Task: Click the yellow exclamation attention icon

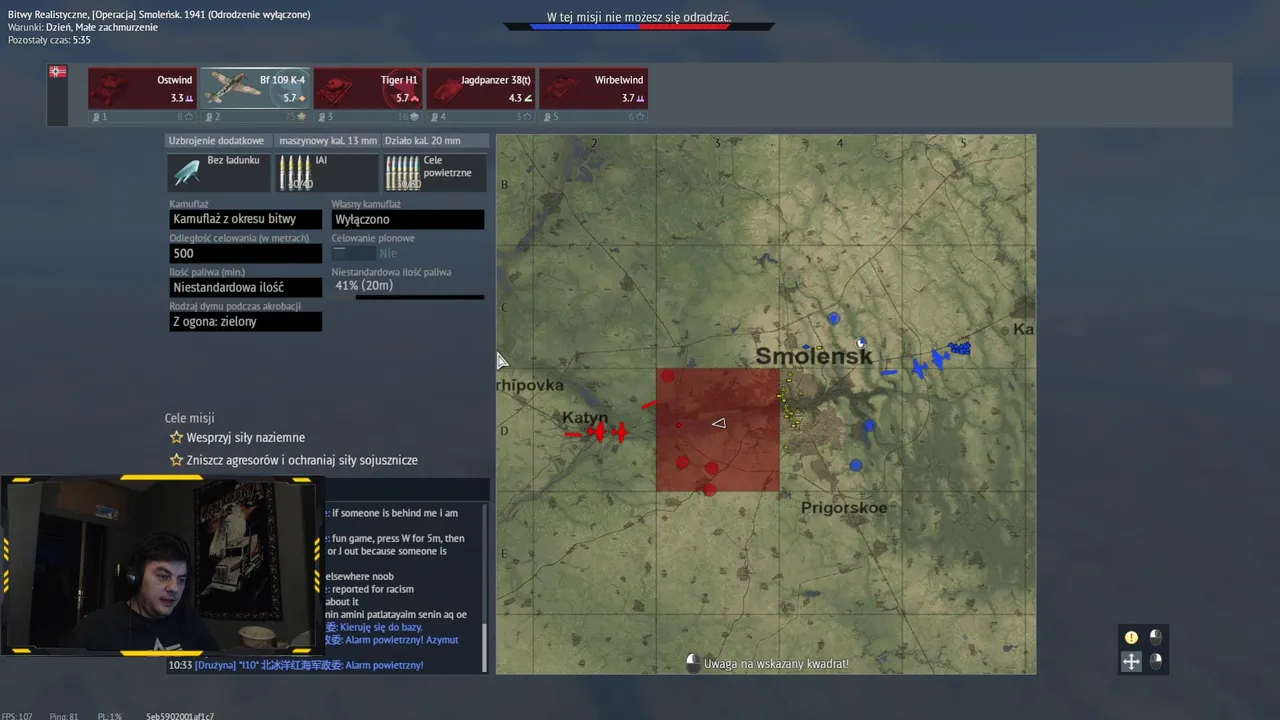Action: (1131, 637)
